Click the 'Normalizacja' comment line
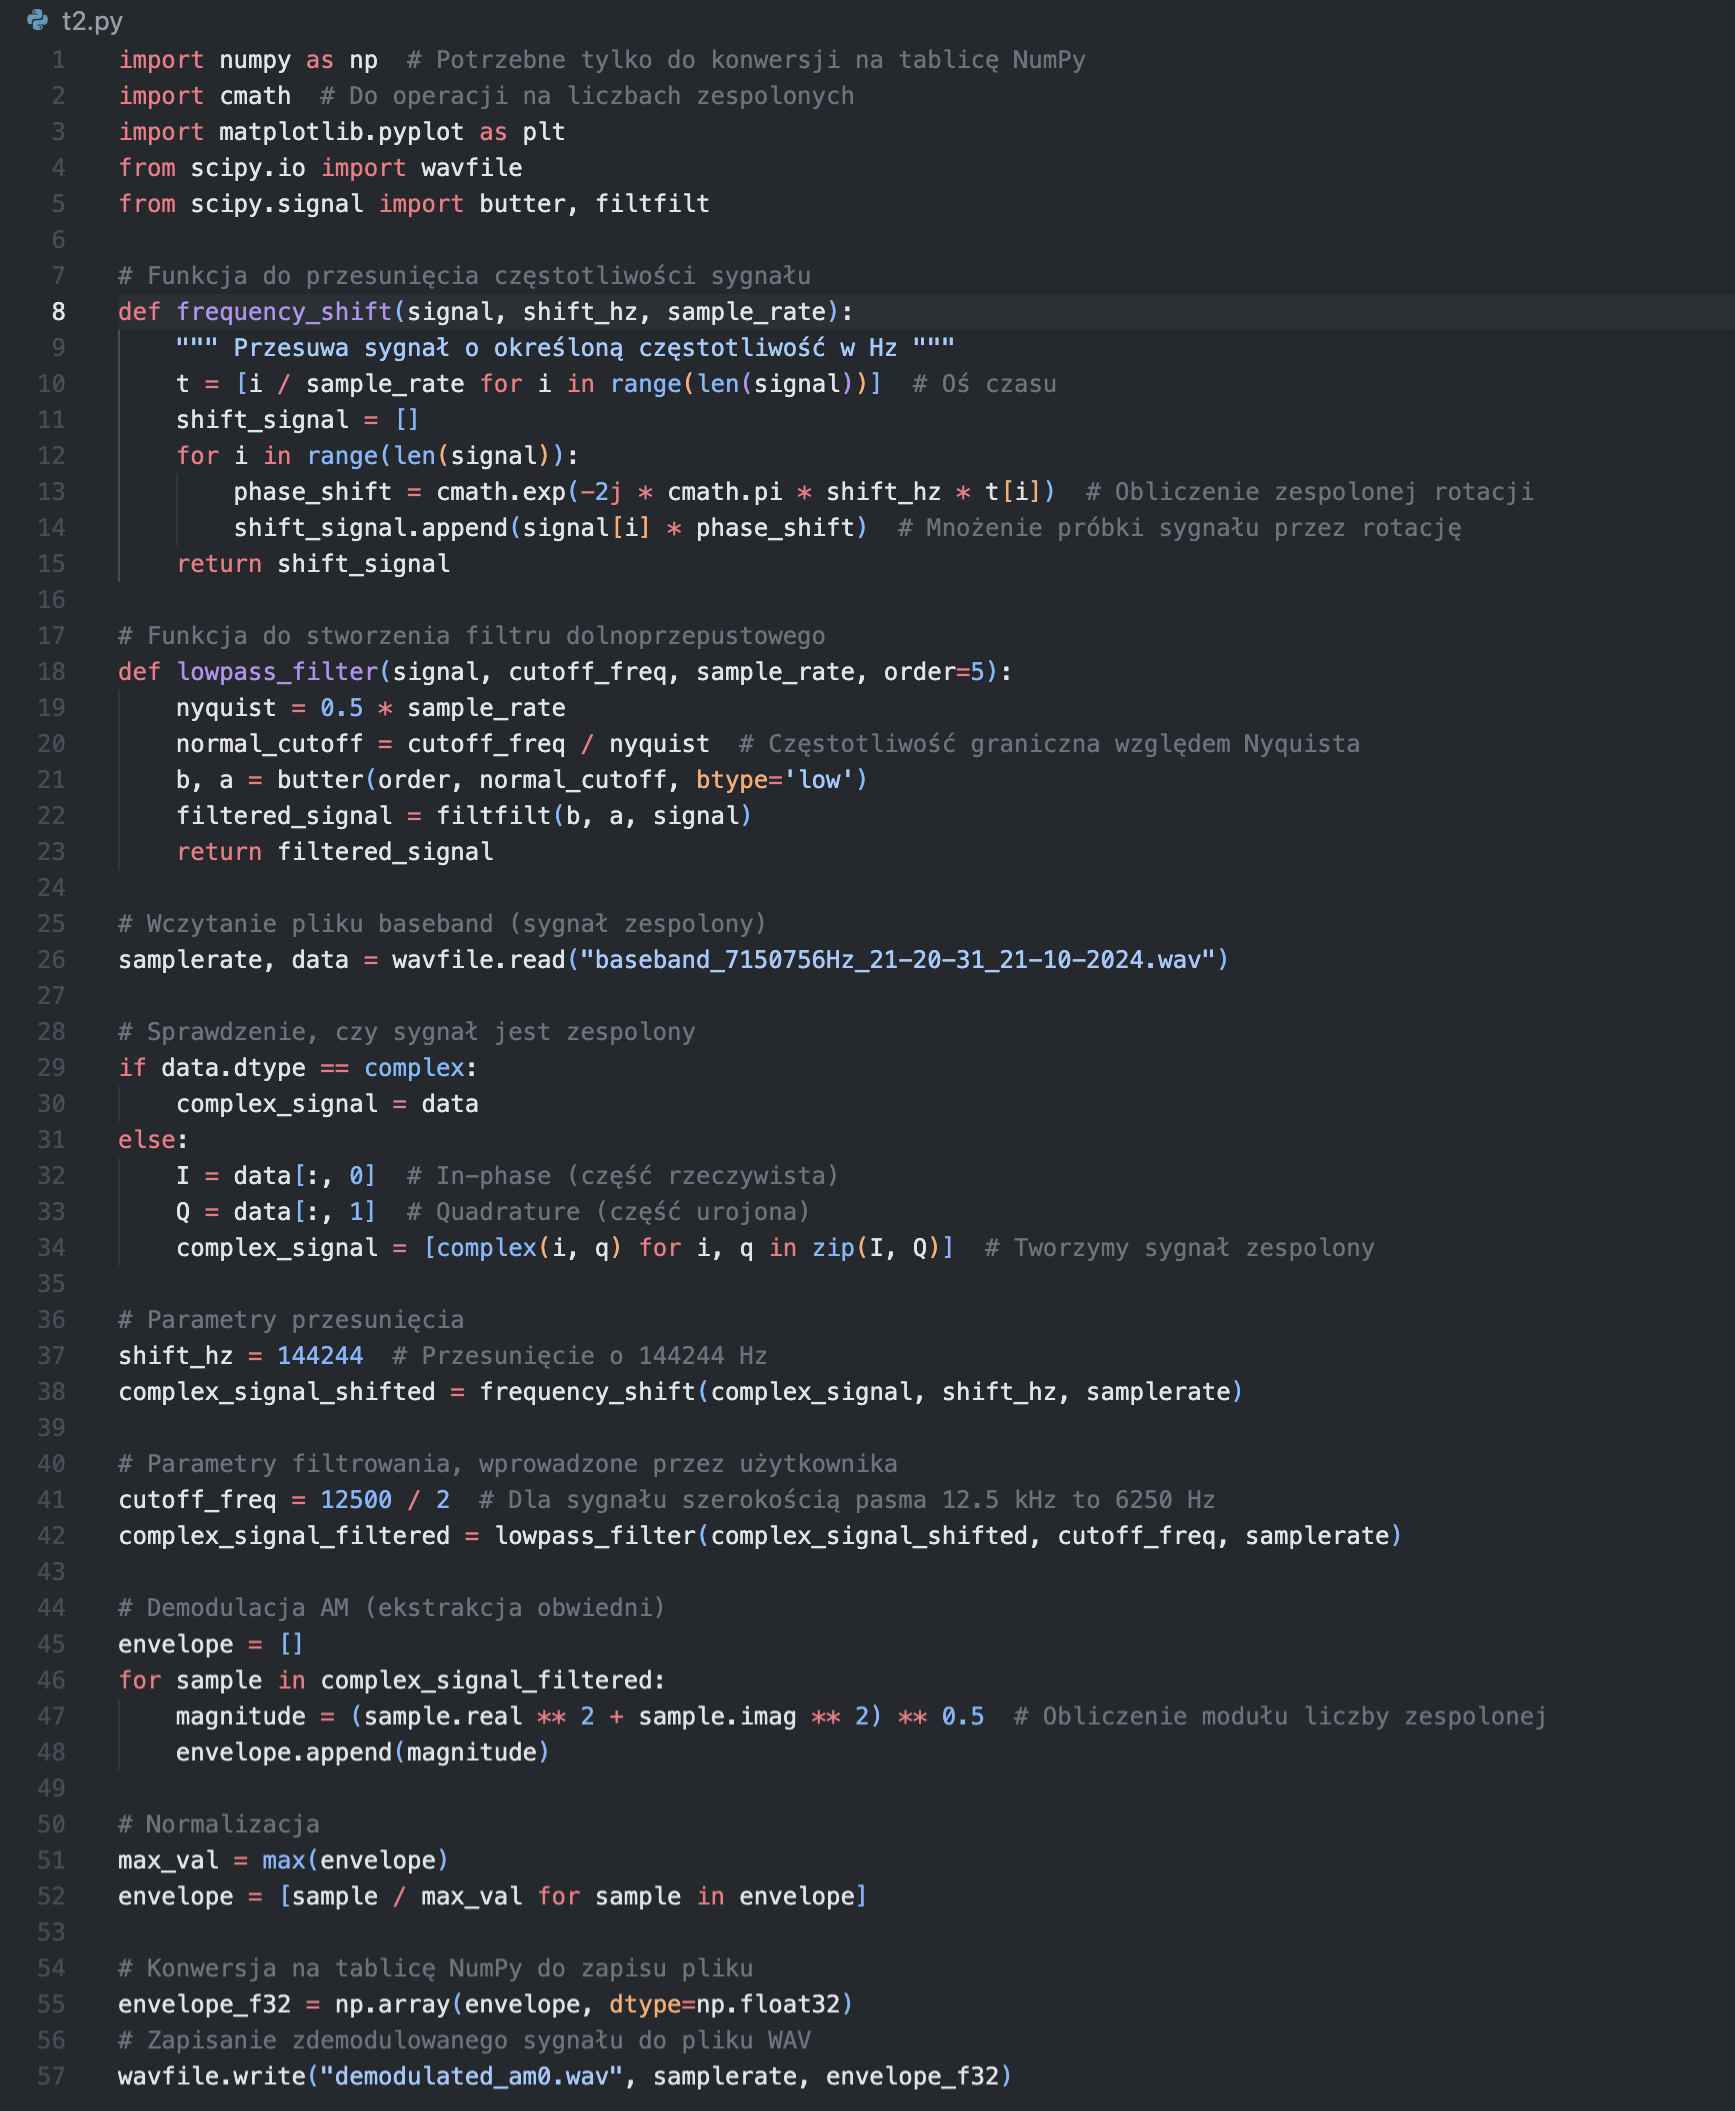 pos(219,1824)
